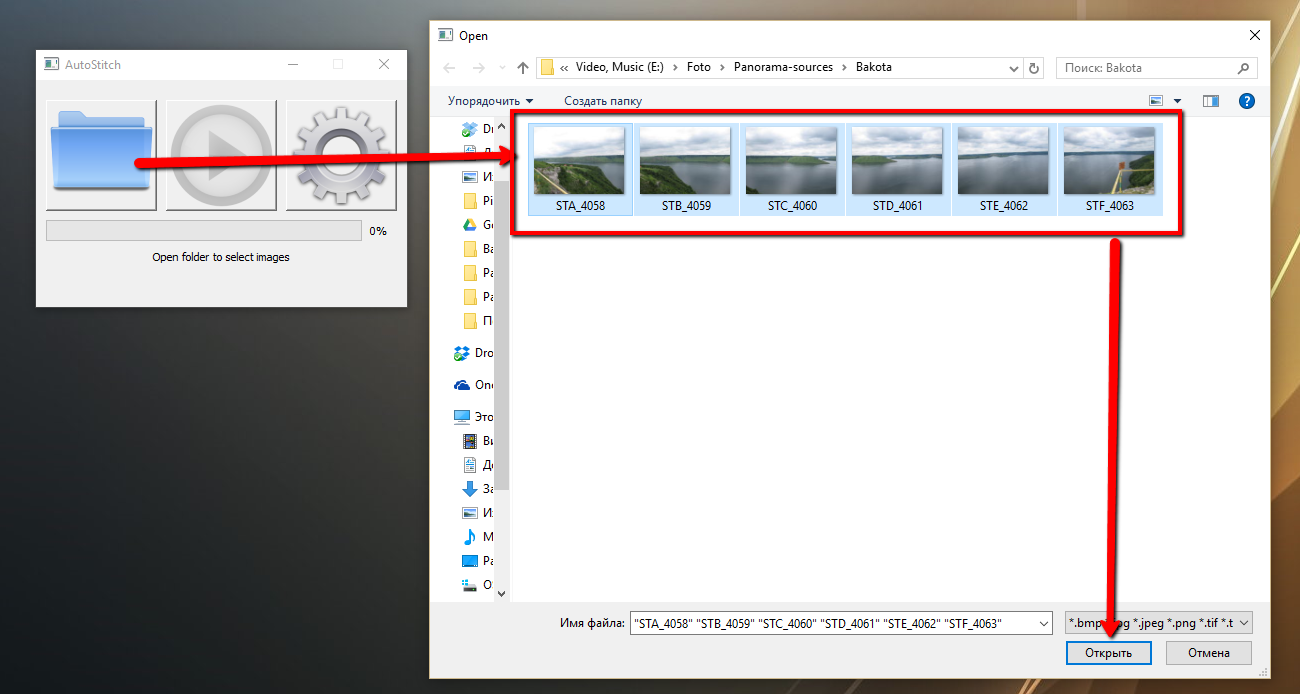Refresh the Bakota folder listing
Screen dimensions: 1300x694
pyautogui.click(x=1034, y=68)
